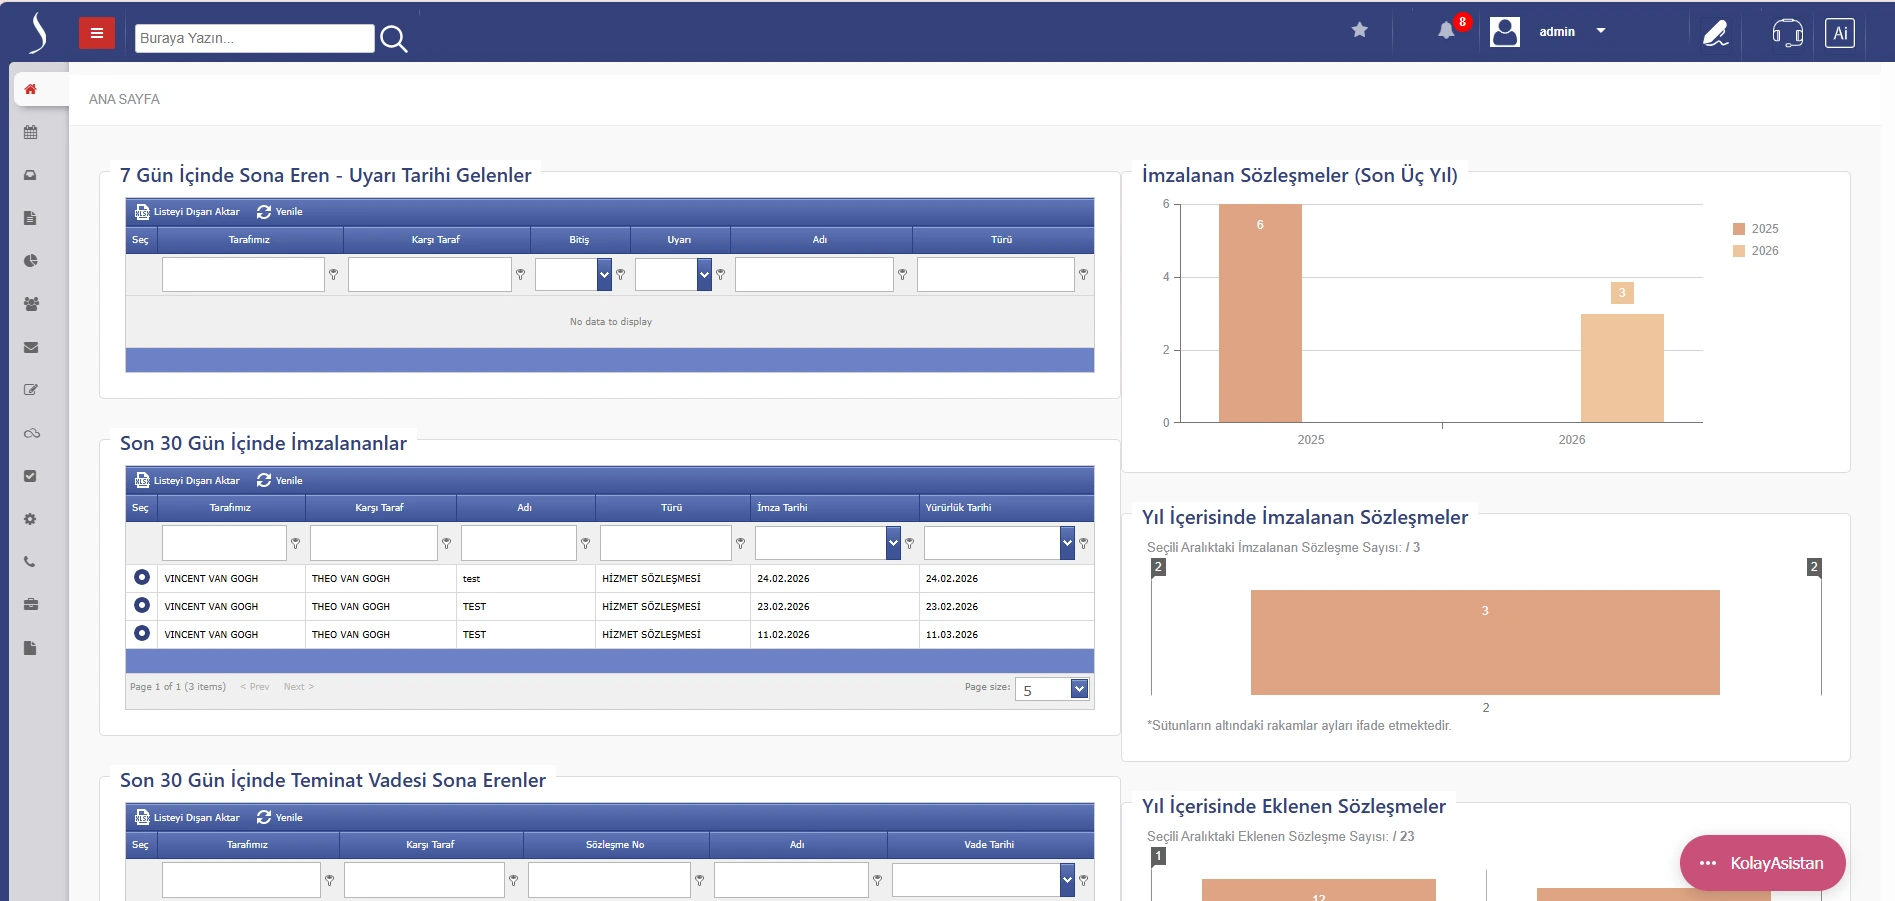This screenshot has width=1895, height=901.
Task: Click Yenile in Son 30 Gün table
Action: point(281,480)
